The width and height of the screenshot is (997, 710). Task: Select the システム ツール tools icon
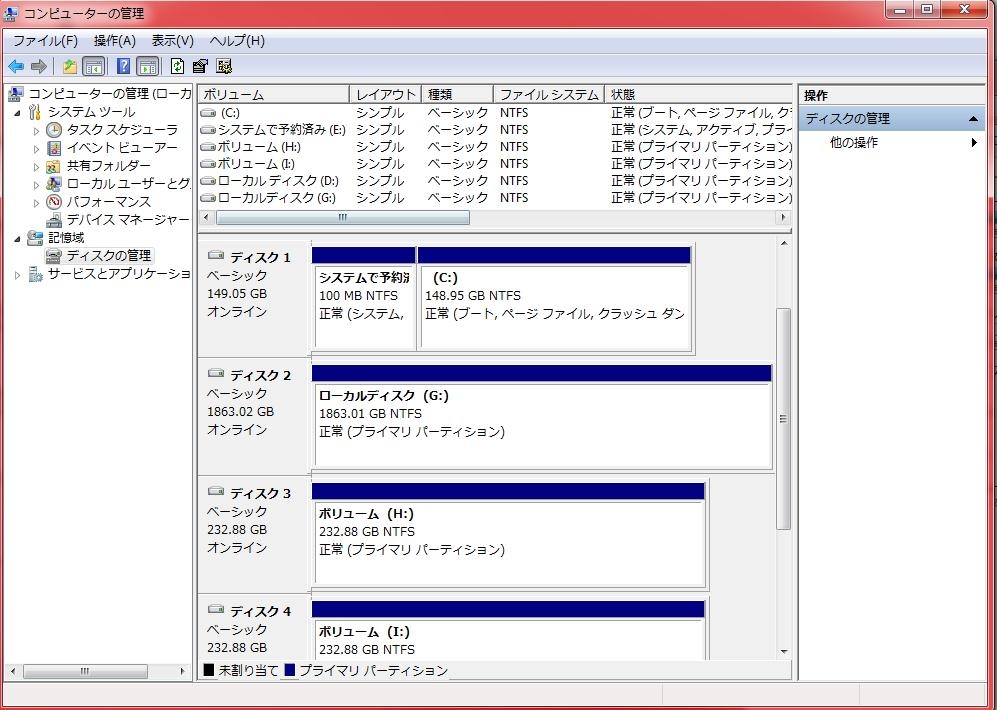[35, 113]
